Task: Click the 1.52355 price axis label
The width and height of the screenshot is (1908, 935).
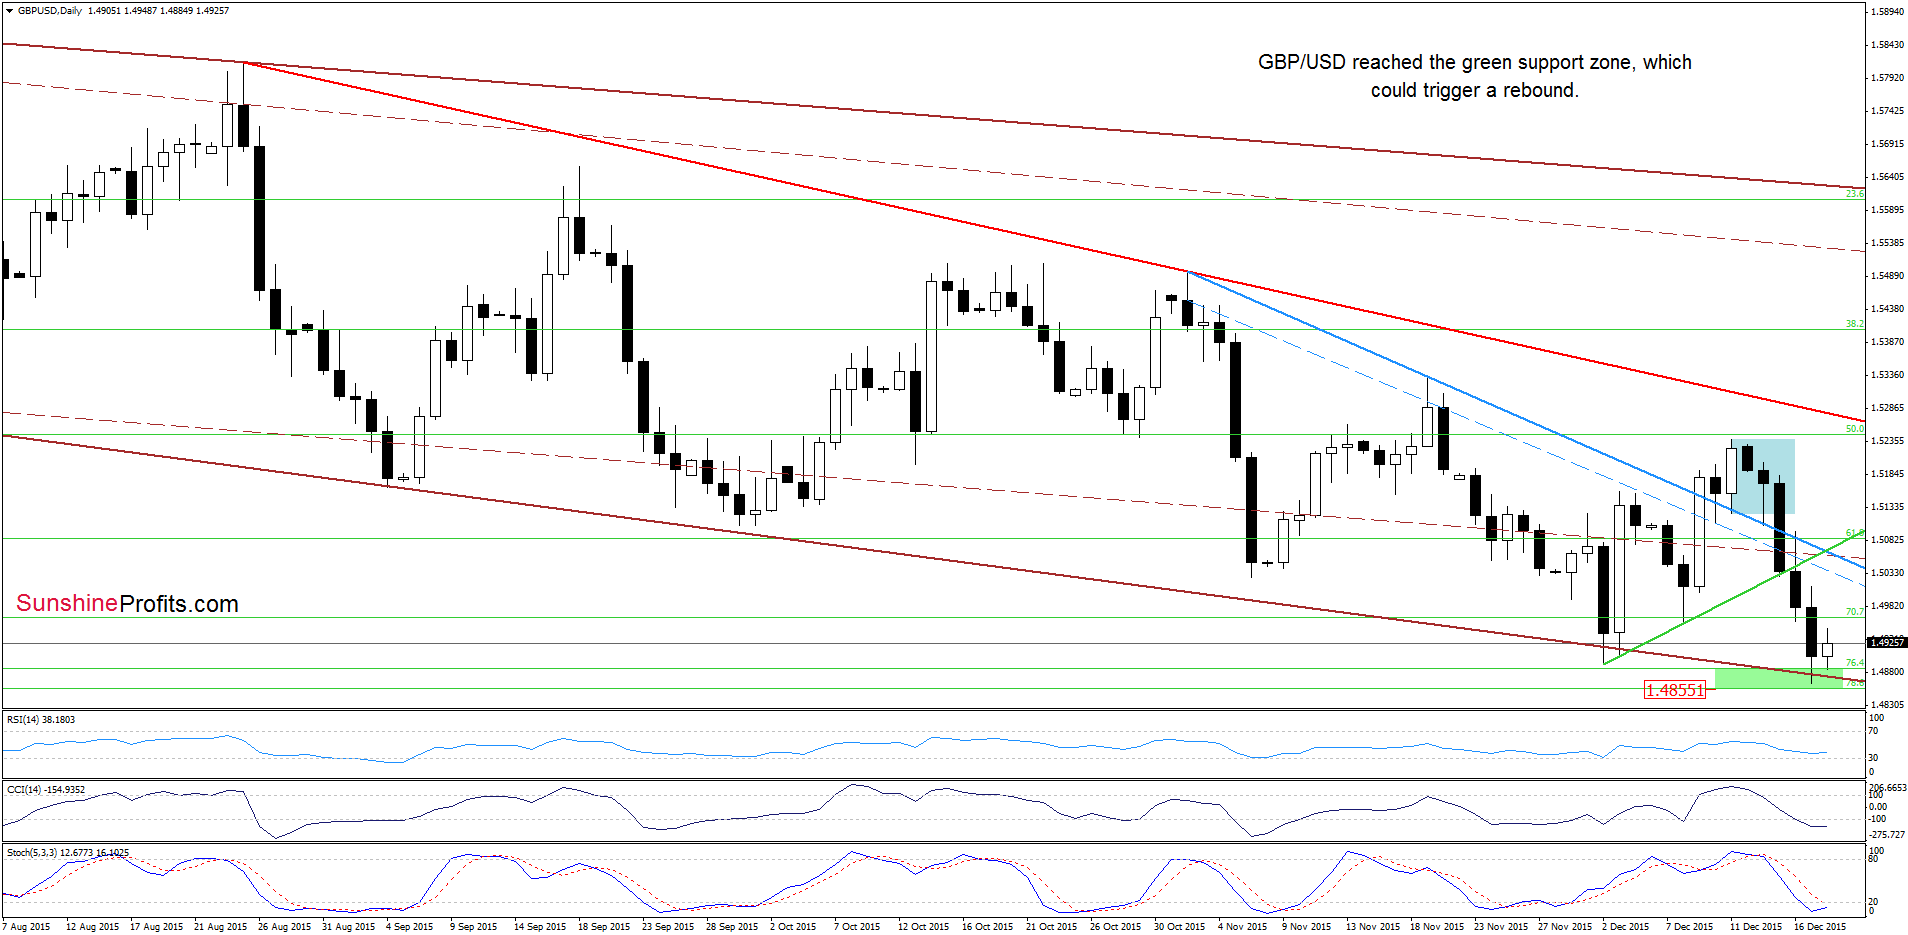Action: pyautogui.click(x=1887, y=441)
